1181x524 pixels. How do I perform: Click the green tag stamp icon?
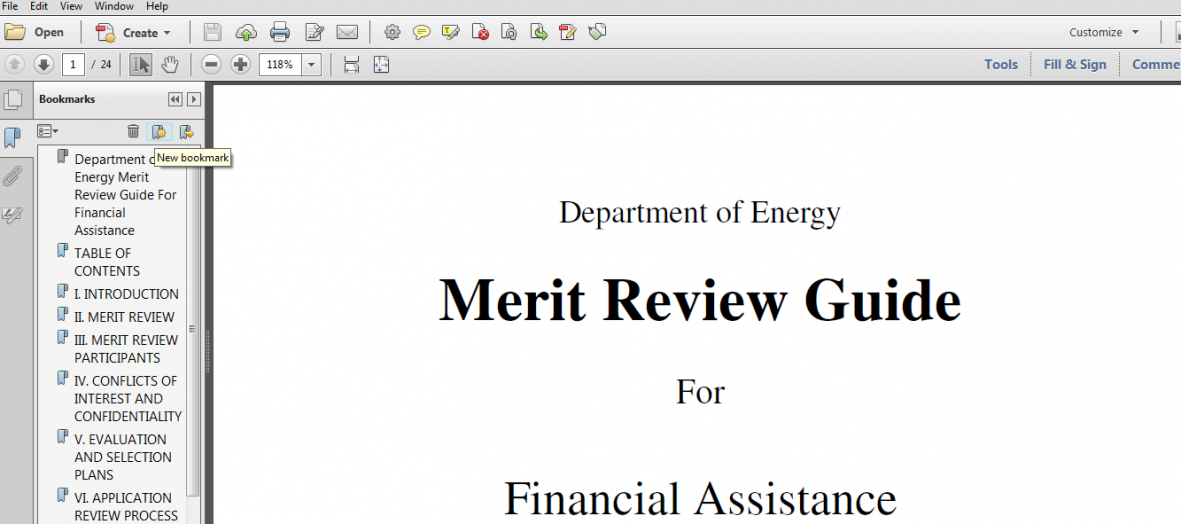pyautogui.click(x=597, y=32)
